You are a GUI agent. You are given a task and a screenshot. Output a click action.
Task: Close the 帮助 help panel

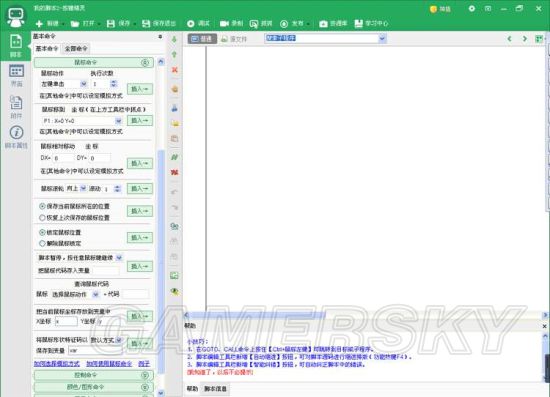(x=544, y=326)
